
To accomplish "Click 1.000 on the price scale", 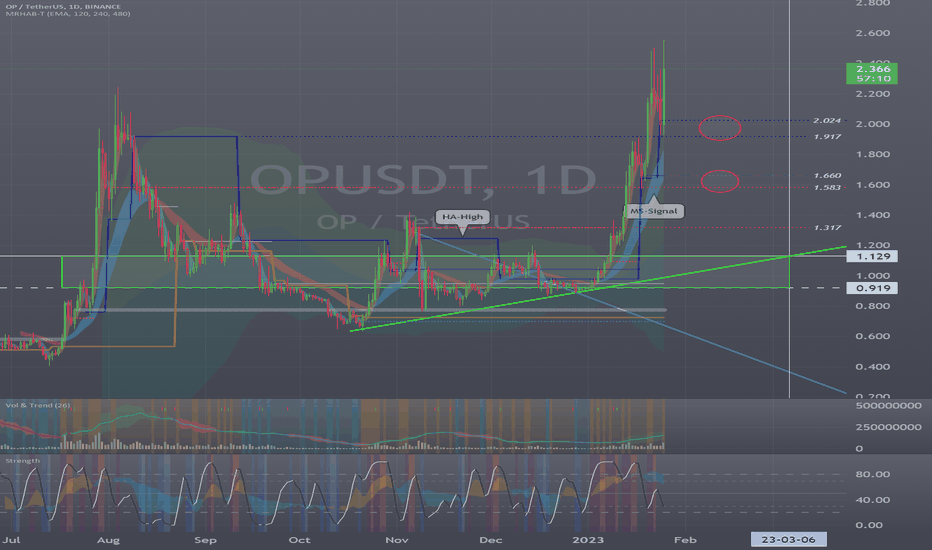I will [873, 276].
